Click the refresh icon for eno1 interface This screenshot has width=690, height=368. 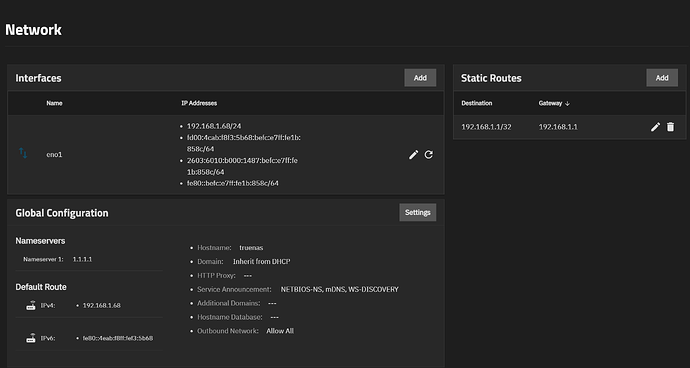429,155
